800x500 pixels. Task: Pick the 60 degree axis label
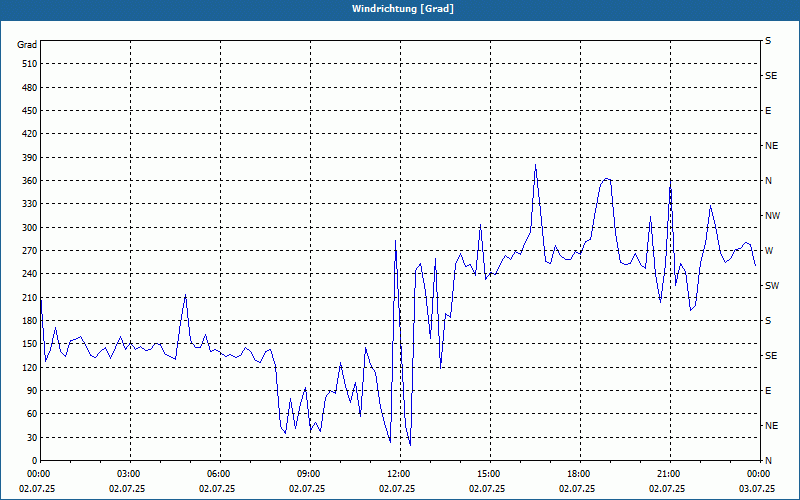point(32,414)
